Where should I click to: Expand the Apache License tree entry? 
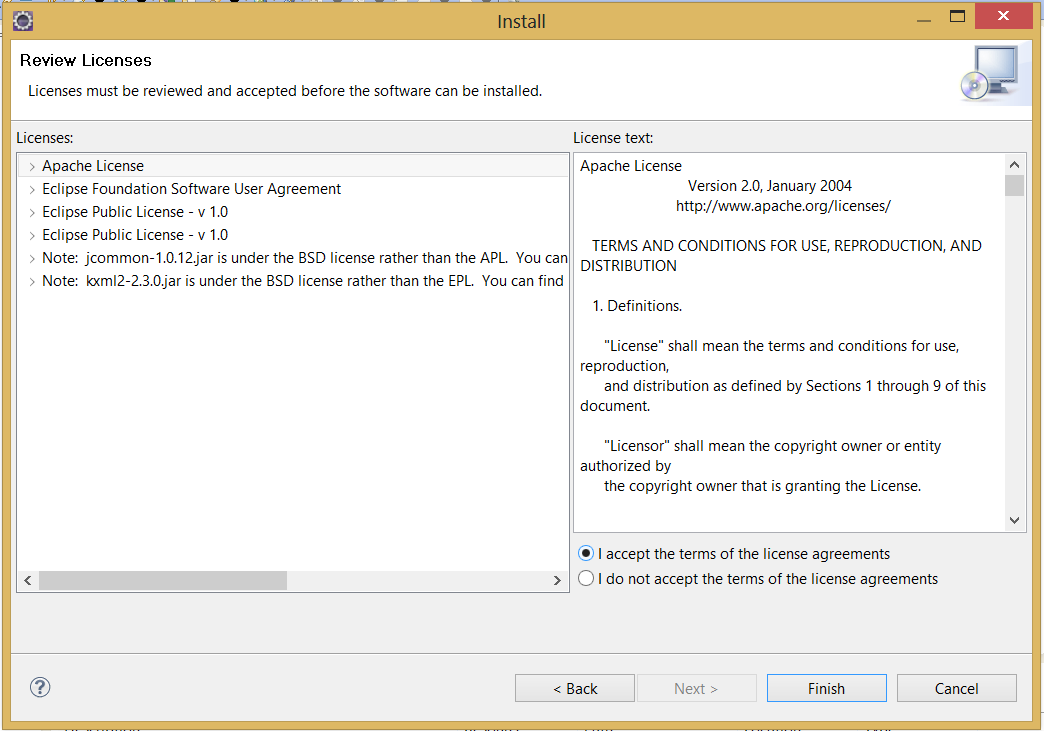tap(32, 167)
